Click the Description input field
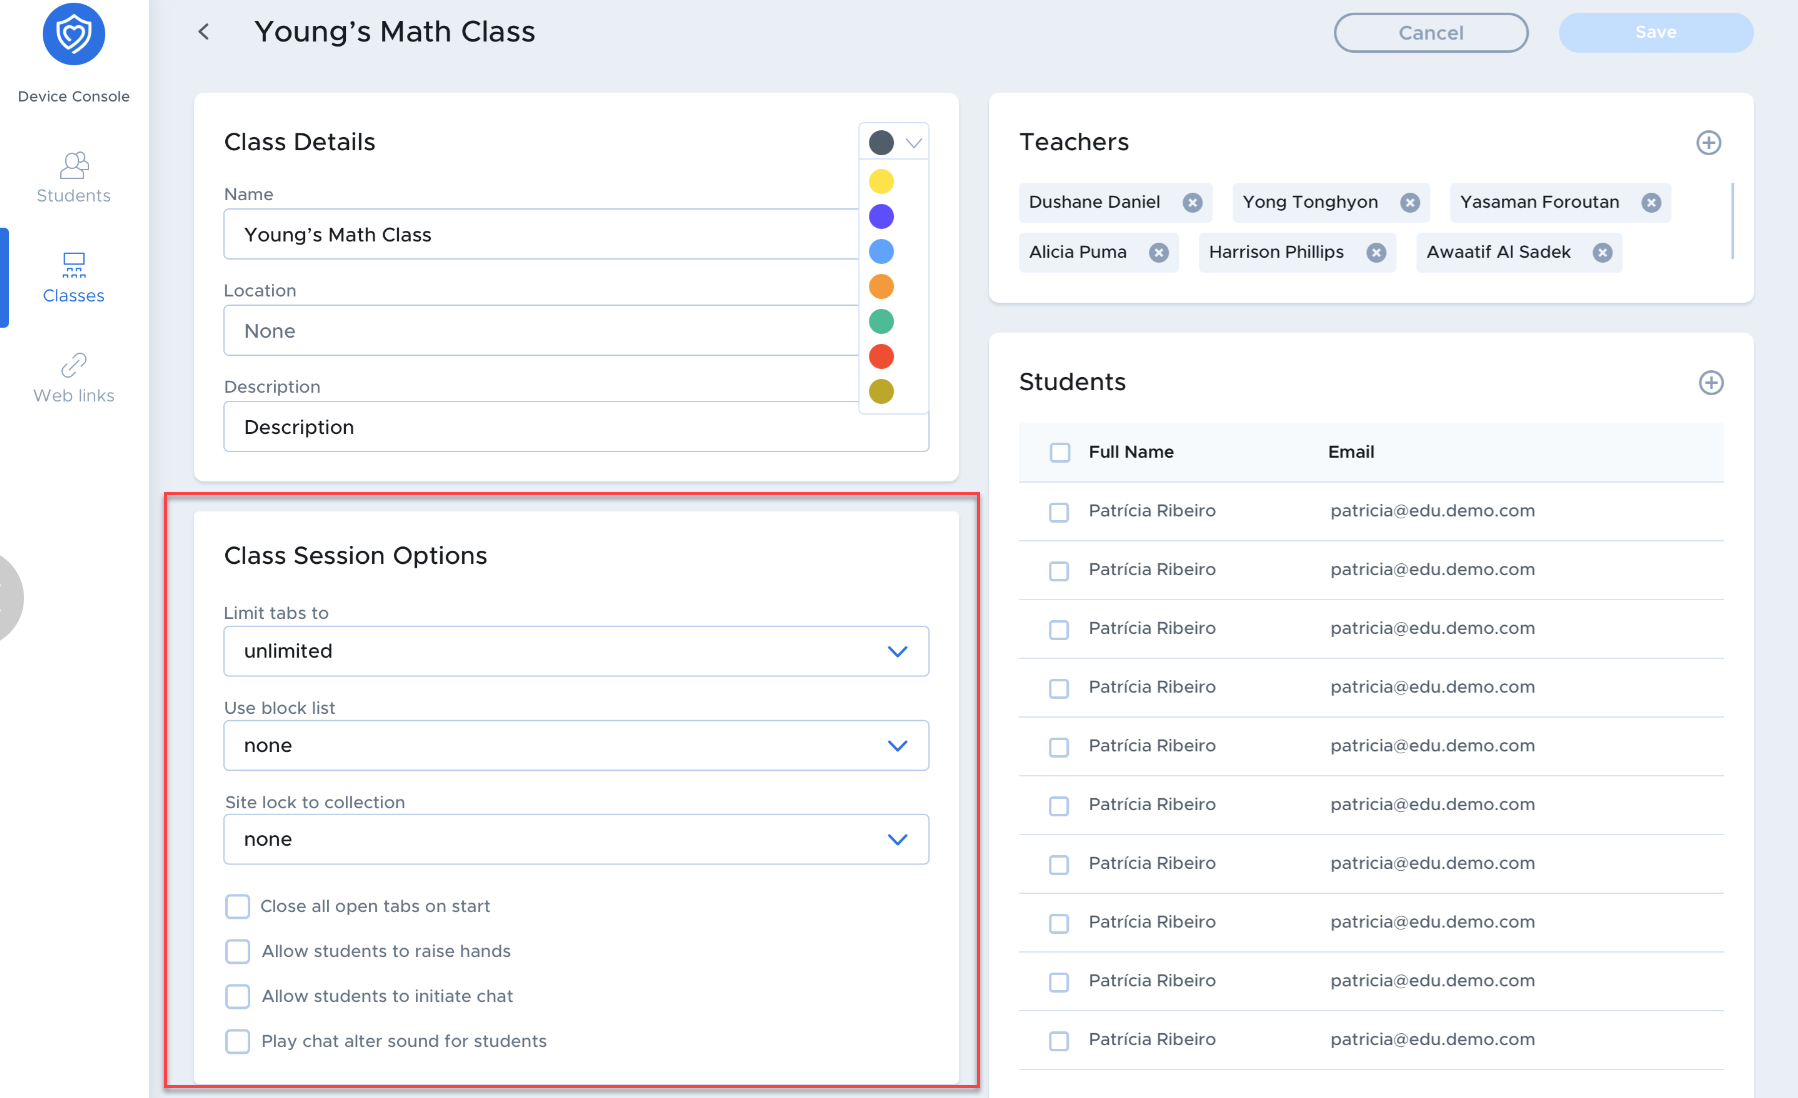Image resolution: width=1798 pixels, height=1098 pixels. pos(576,427)
